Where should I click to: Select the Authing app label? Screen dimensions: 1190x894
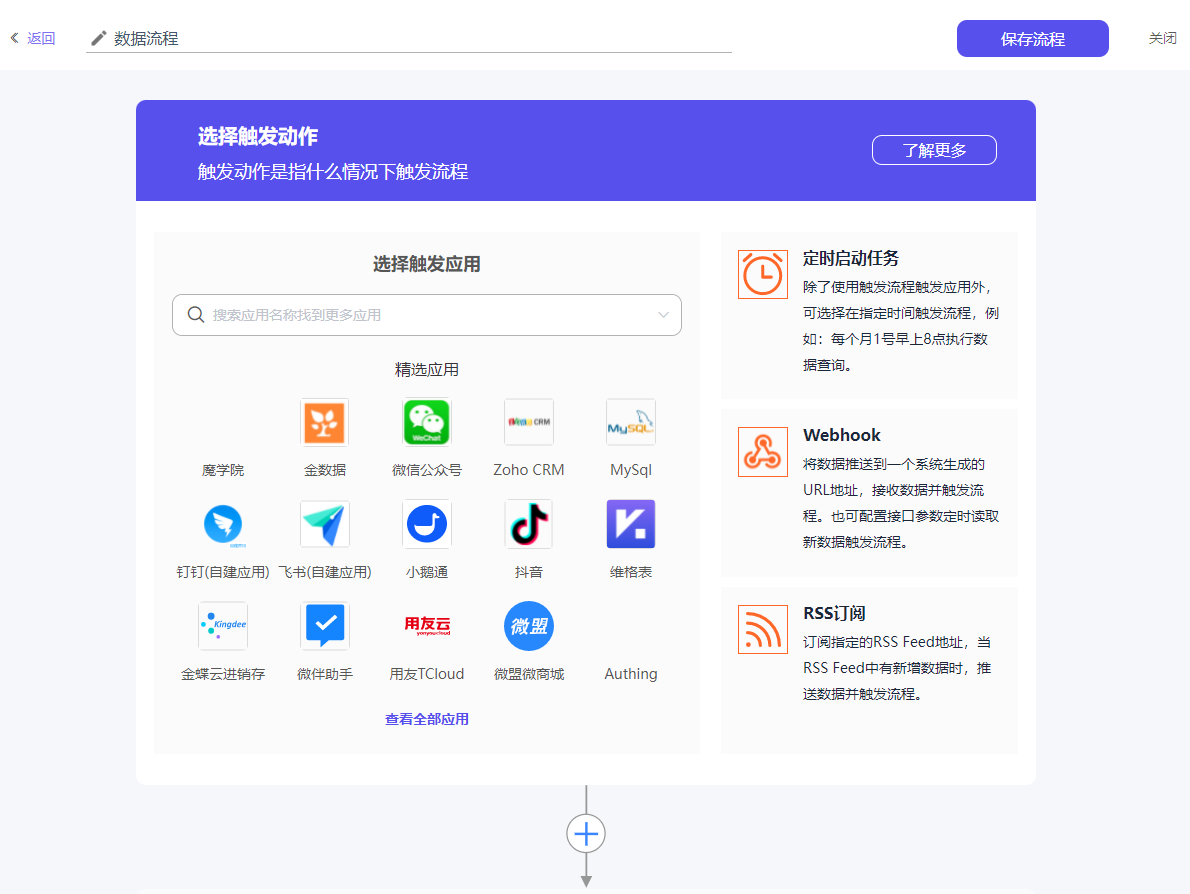pos(631,674)
